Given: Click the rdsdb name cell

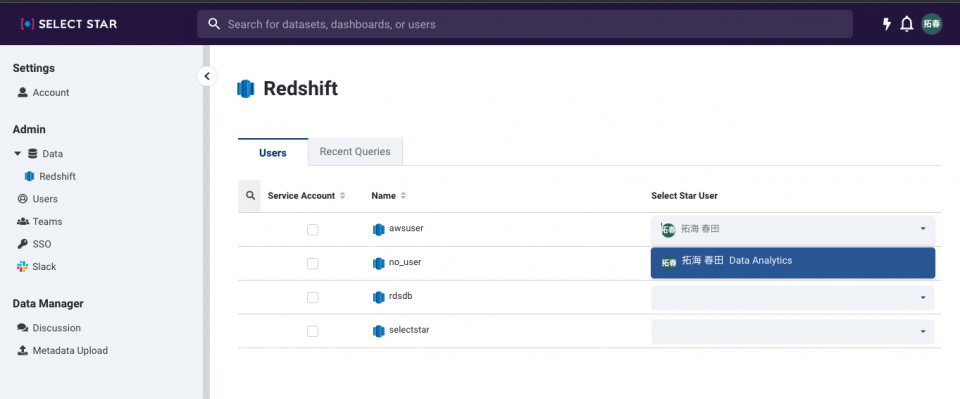Looking at the screenshot, I should (401, 296).
